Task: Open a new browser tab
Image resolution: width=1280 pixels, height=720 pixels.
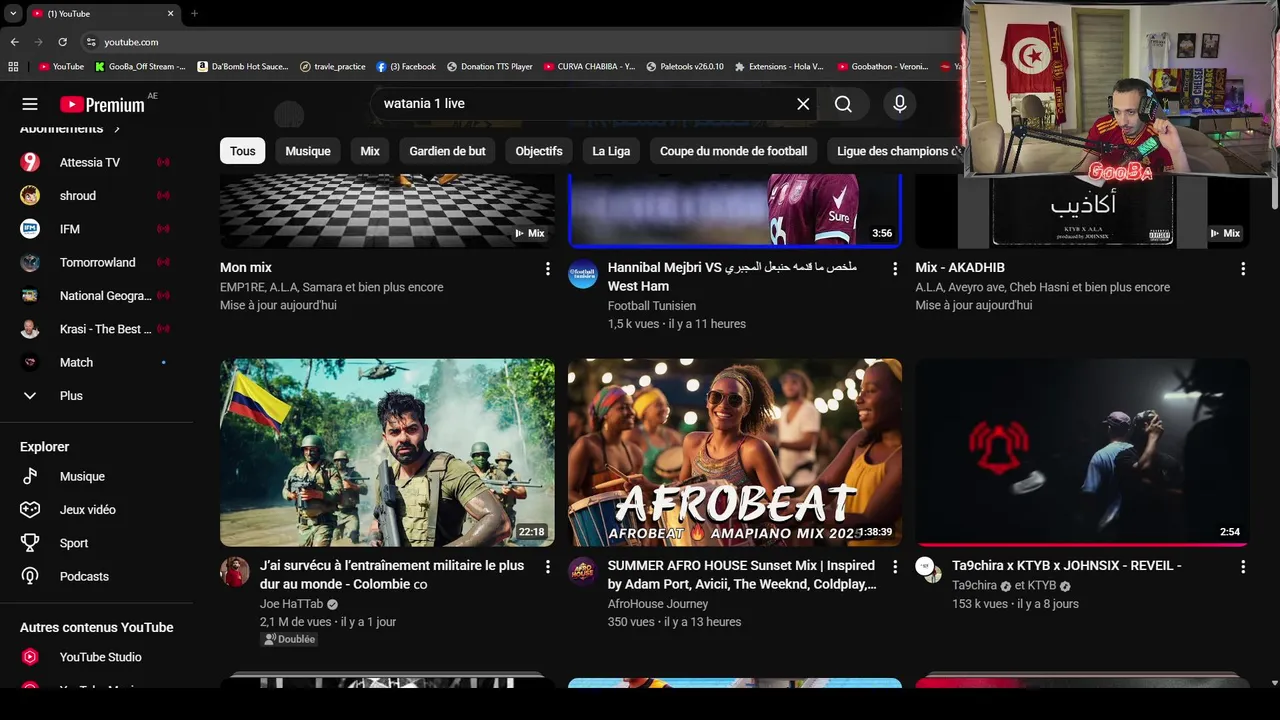Action: (194, 13)
